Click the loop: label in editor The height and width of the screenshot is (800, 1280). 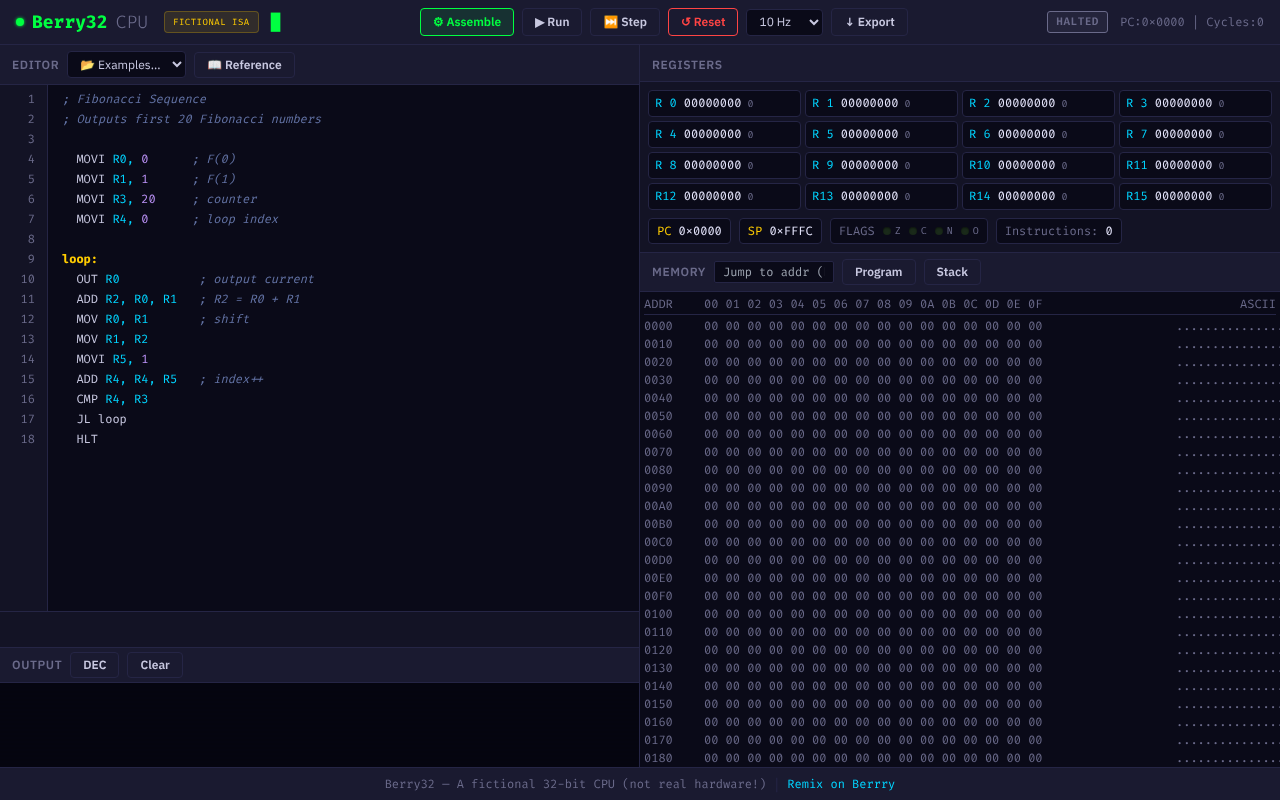coord(80,259)
